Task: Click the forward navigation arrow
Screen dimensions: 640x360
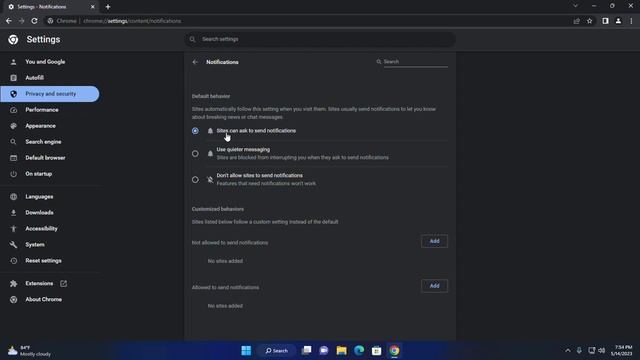Action: coord(21,21)
